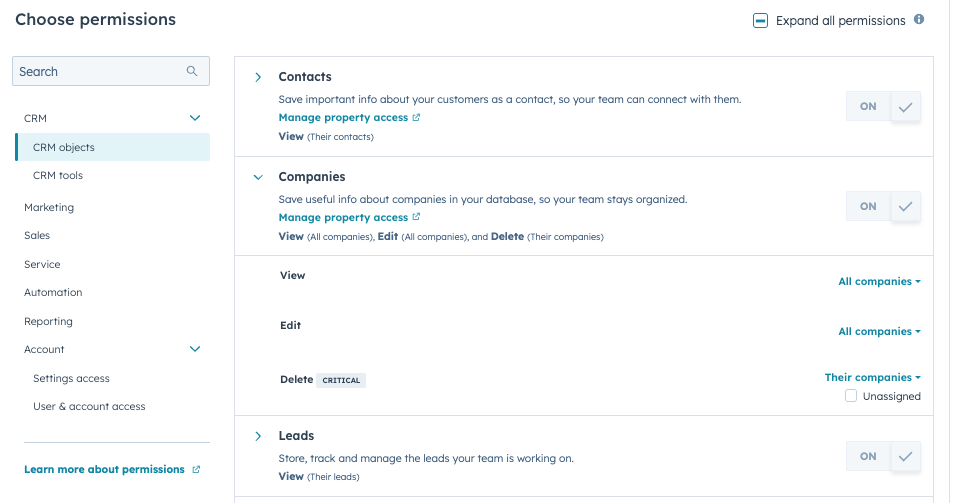Viewport: 959px width, 503px height.
Task: Open the View All companies dropdown
Action: [x=879, y=281]
